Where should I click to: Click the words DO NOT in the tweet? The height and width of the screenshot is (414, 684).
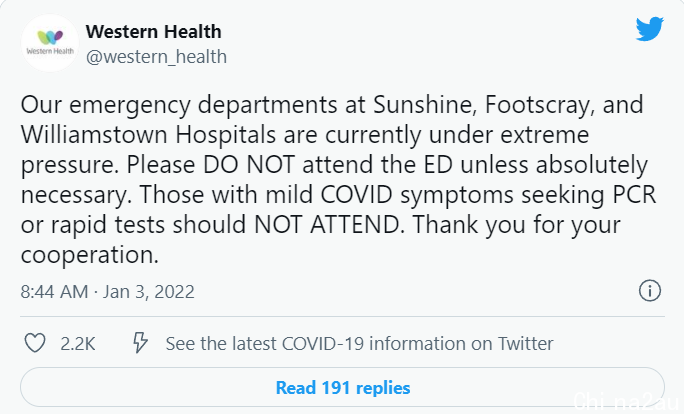coord(249,164)
